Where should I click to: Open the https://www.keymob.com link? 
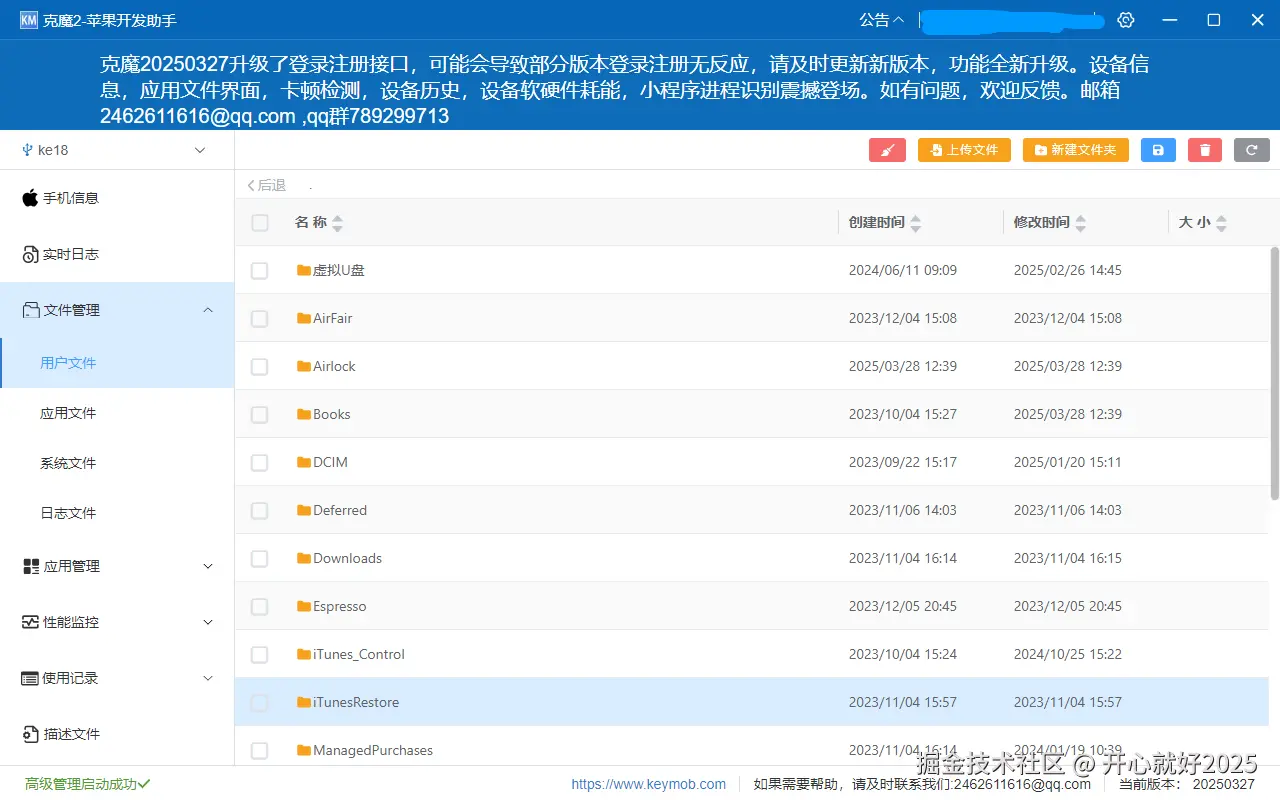pos(649,784)
